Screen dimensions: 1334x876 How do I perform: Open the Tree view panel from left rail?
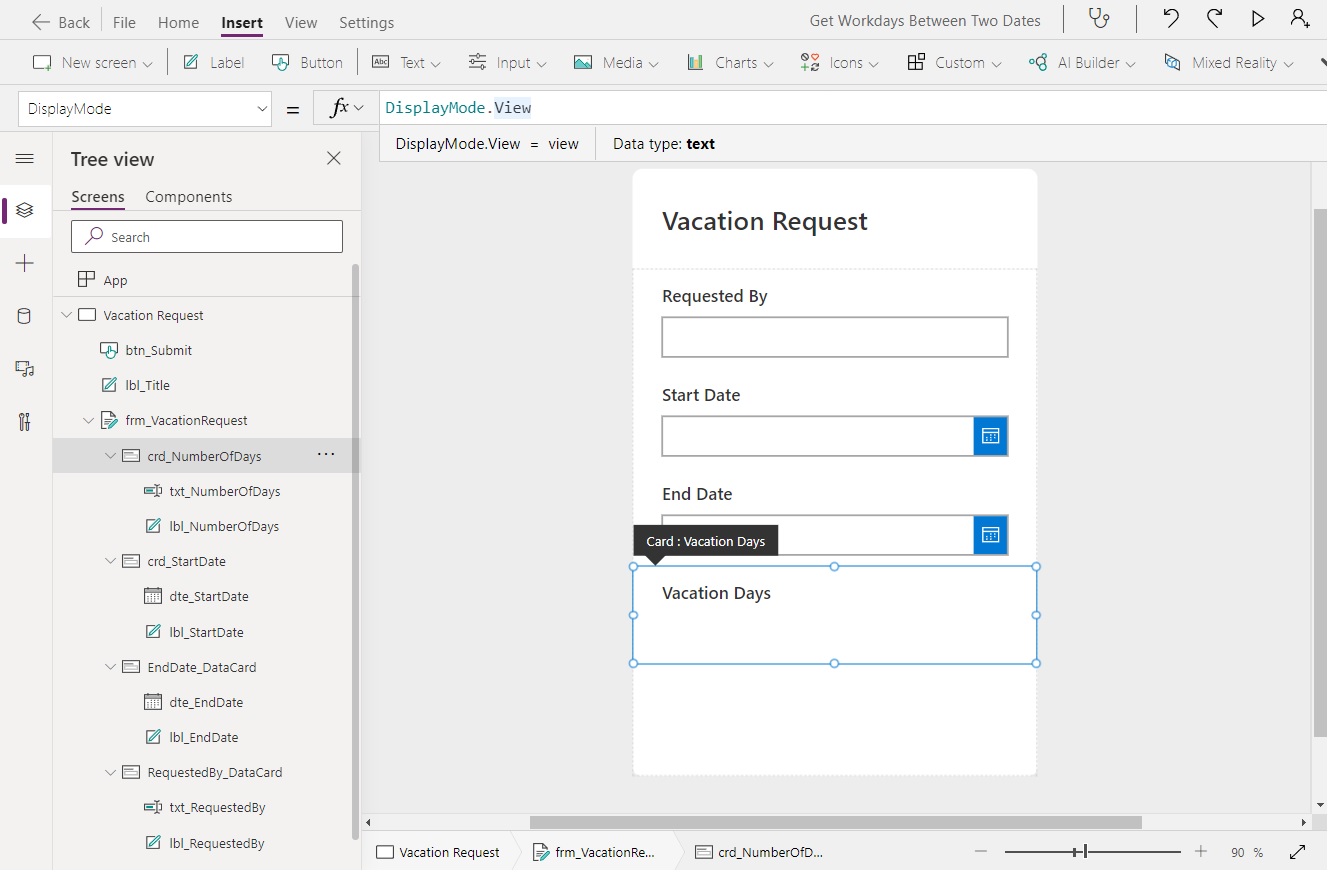tap(24, 211)
